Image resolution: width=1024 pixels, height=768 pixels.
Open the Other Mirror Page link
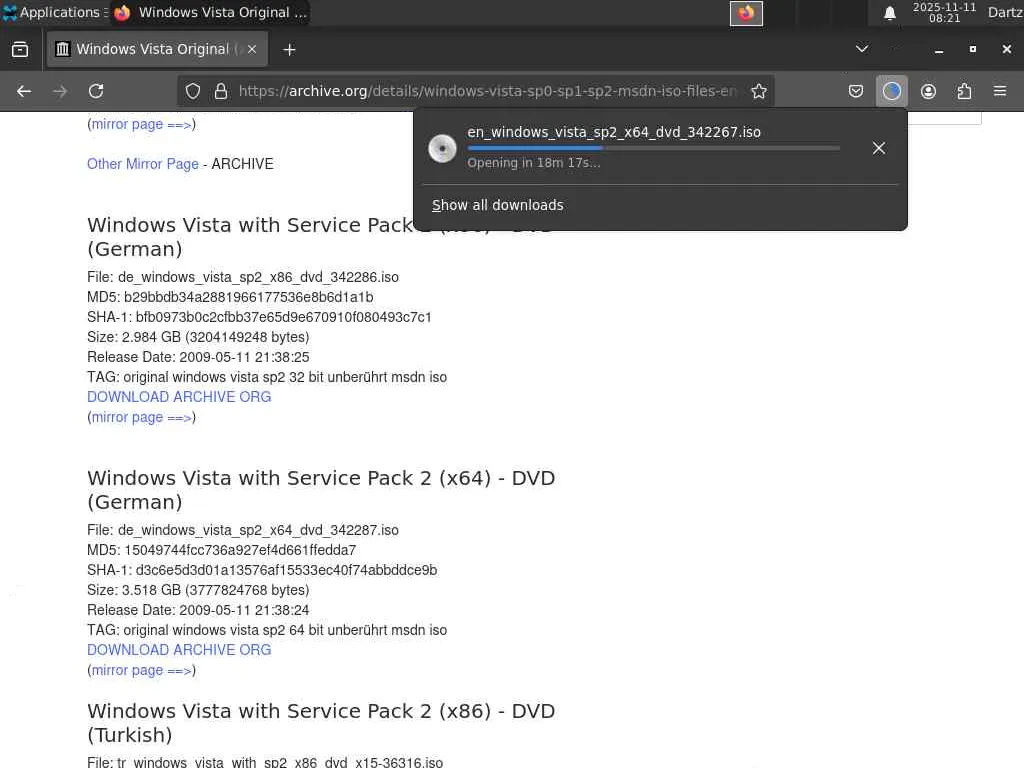click(143, 164)
